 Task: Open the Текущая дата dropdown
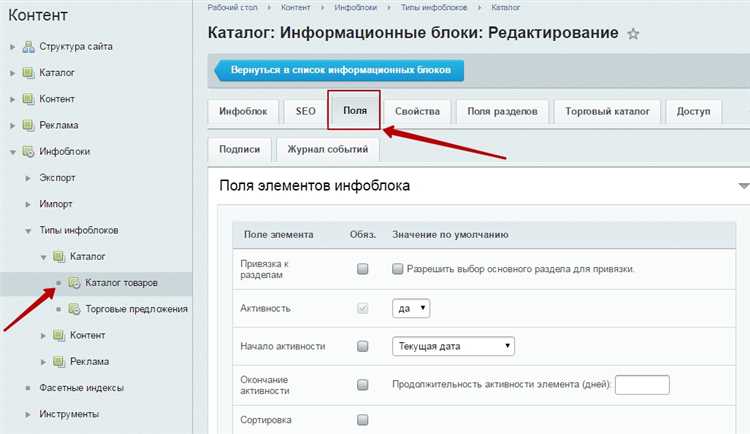(453, 346)
